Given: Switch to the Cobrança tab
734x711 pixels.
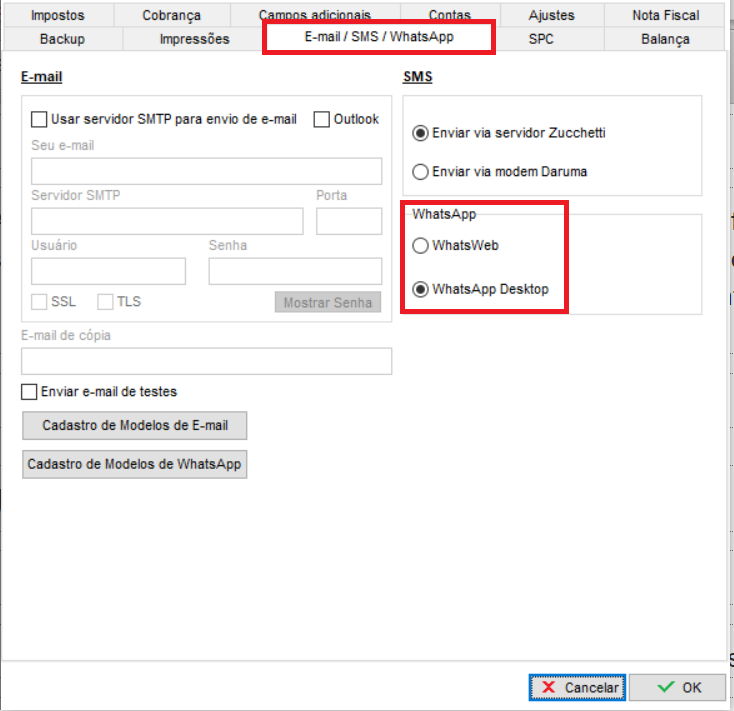Looking at the screenshot, I should click(x=171, y=15).
